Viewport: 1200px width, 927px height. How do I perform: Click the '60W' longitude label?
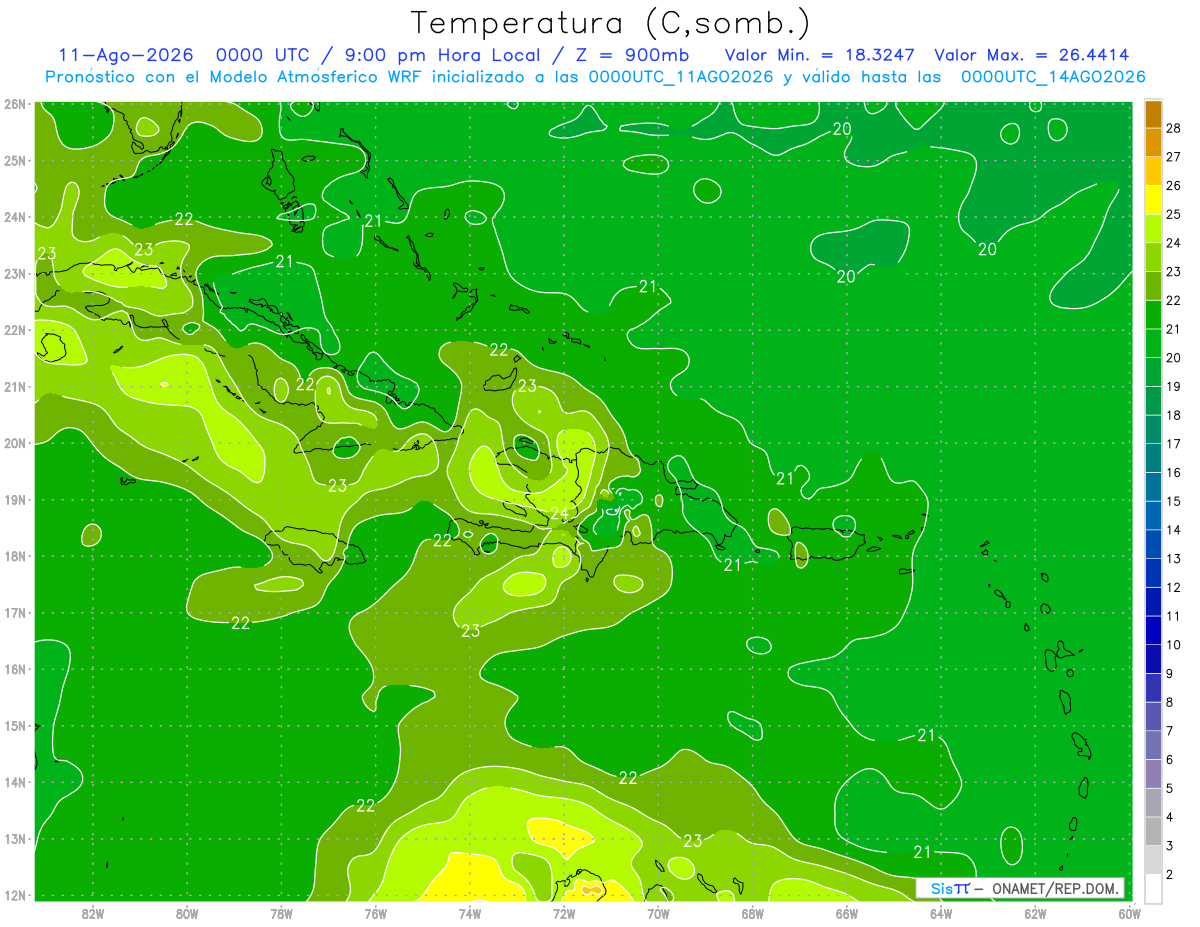coord(1129,912)
